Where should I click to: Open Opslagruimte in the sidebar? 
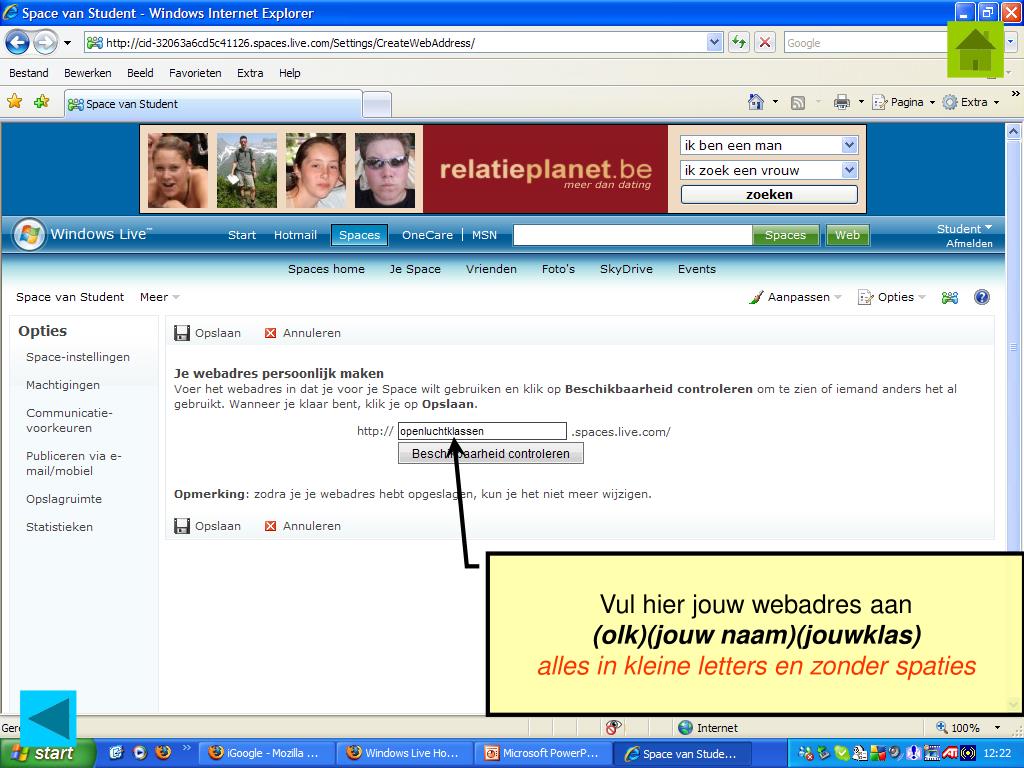64,499
